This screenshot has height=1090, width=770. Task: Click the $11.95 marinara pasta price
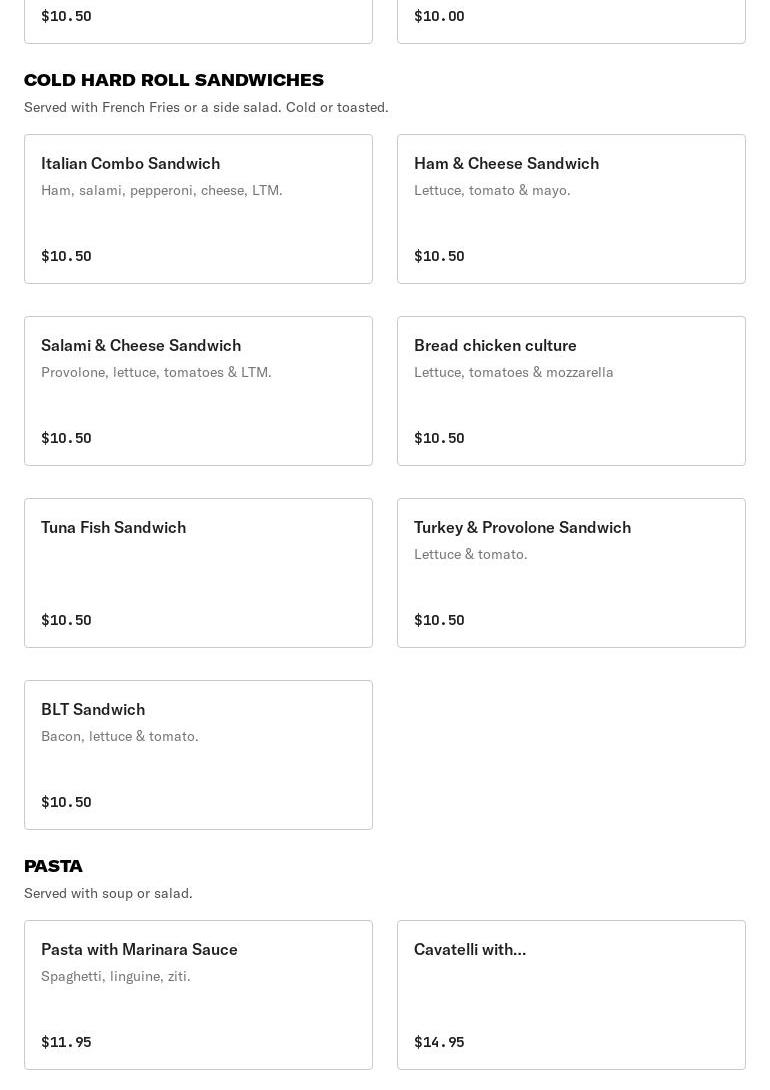point(66,1042)
